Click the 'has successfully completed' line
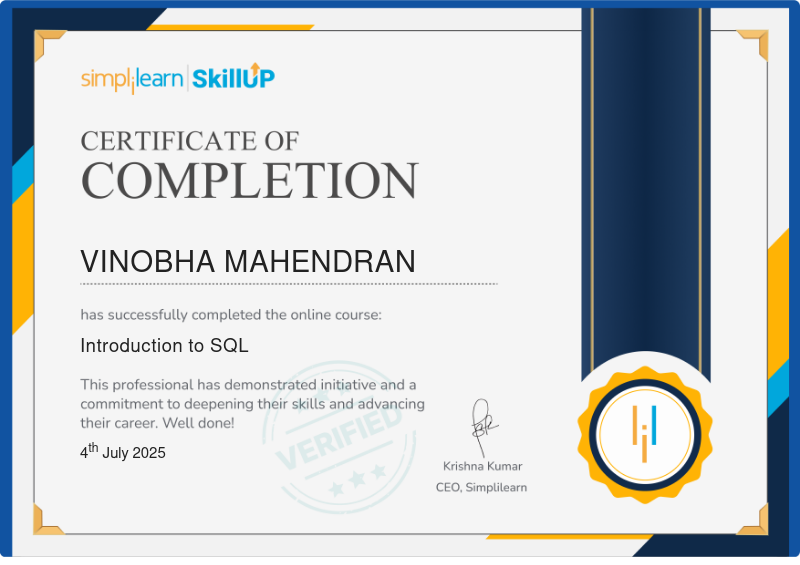The width and height of the screenshot is (800, 565). tap(231, 315)
